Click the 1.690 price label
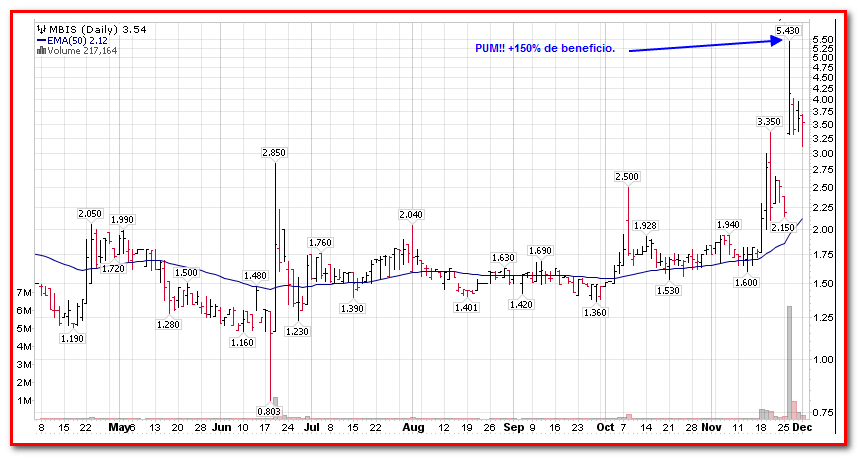This screenshot has height=457, width=858. [x=540, y=251]
